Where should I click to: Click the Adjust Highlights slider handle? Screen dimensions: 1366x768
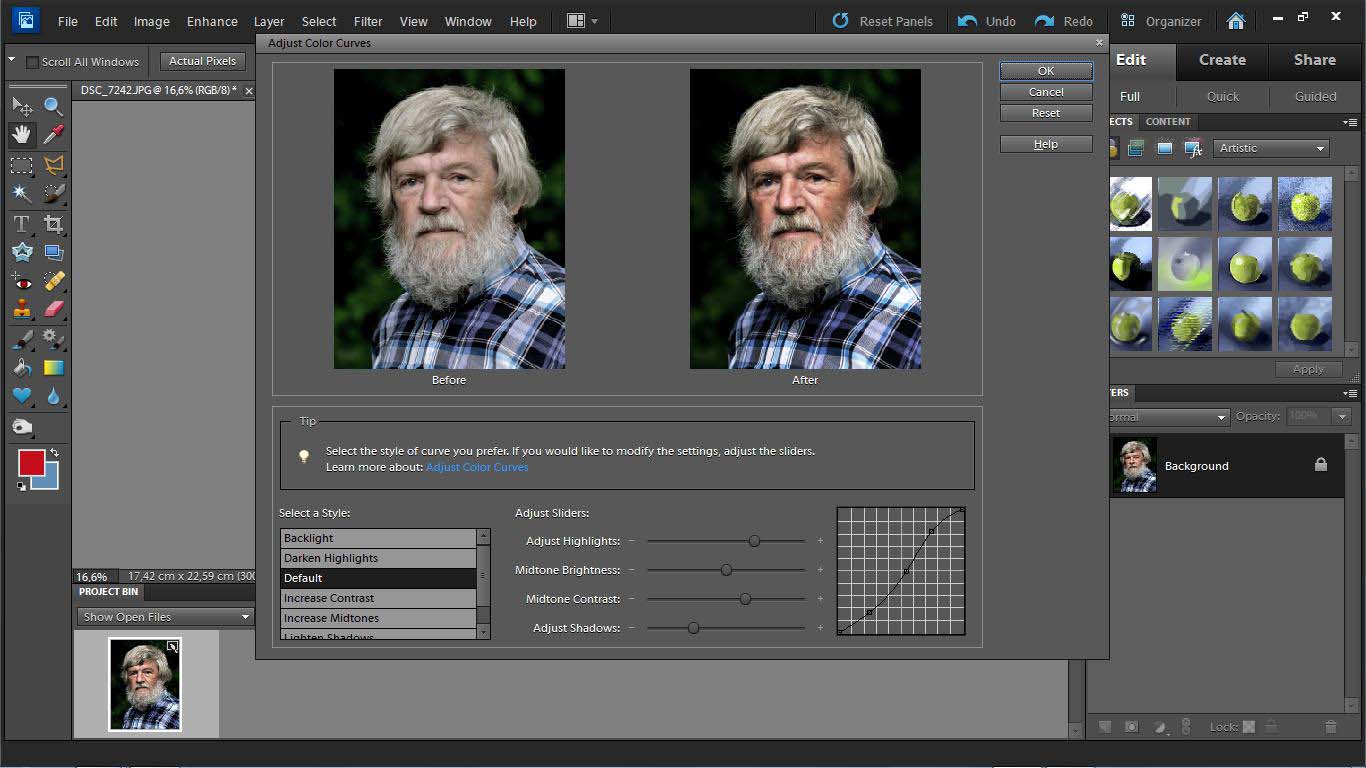754,541
